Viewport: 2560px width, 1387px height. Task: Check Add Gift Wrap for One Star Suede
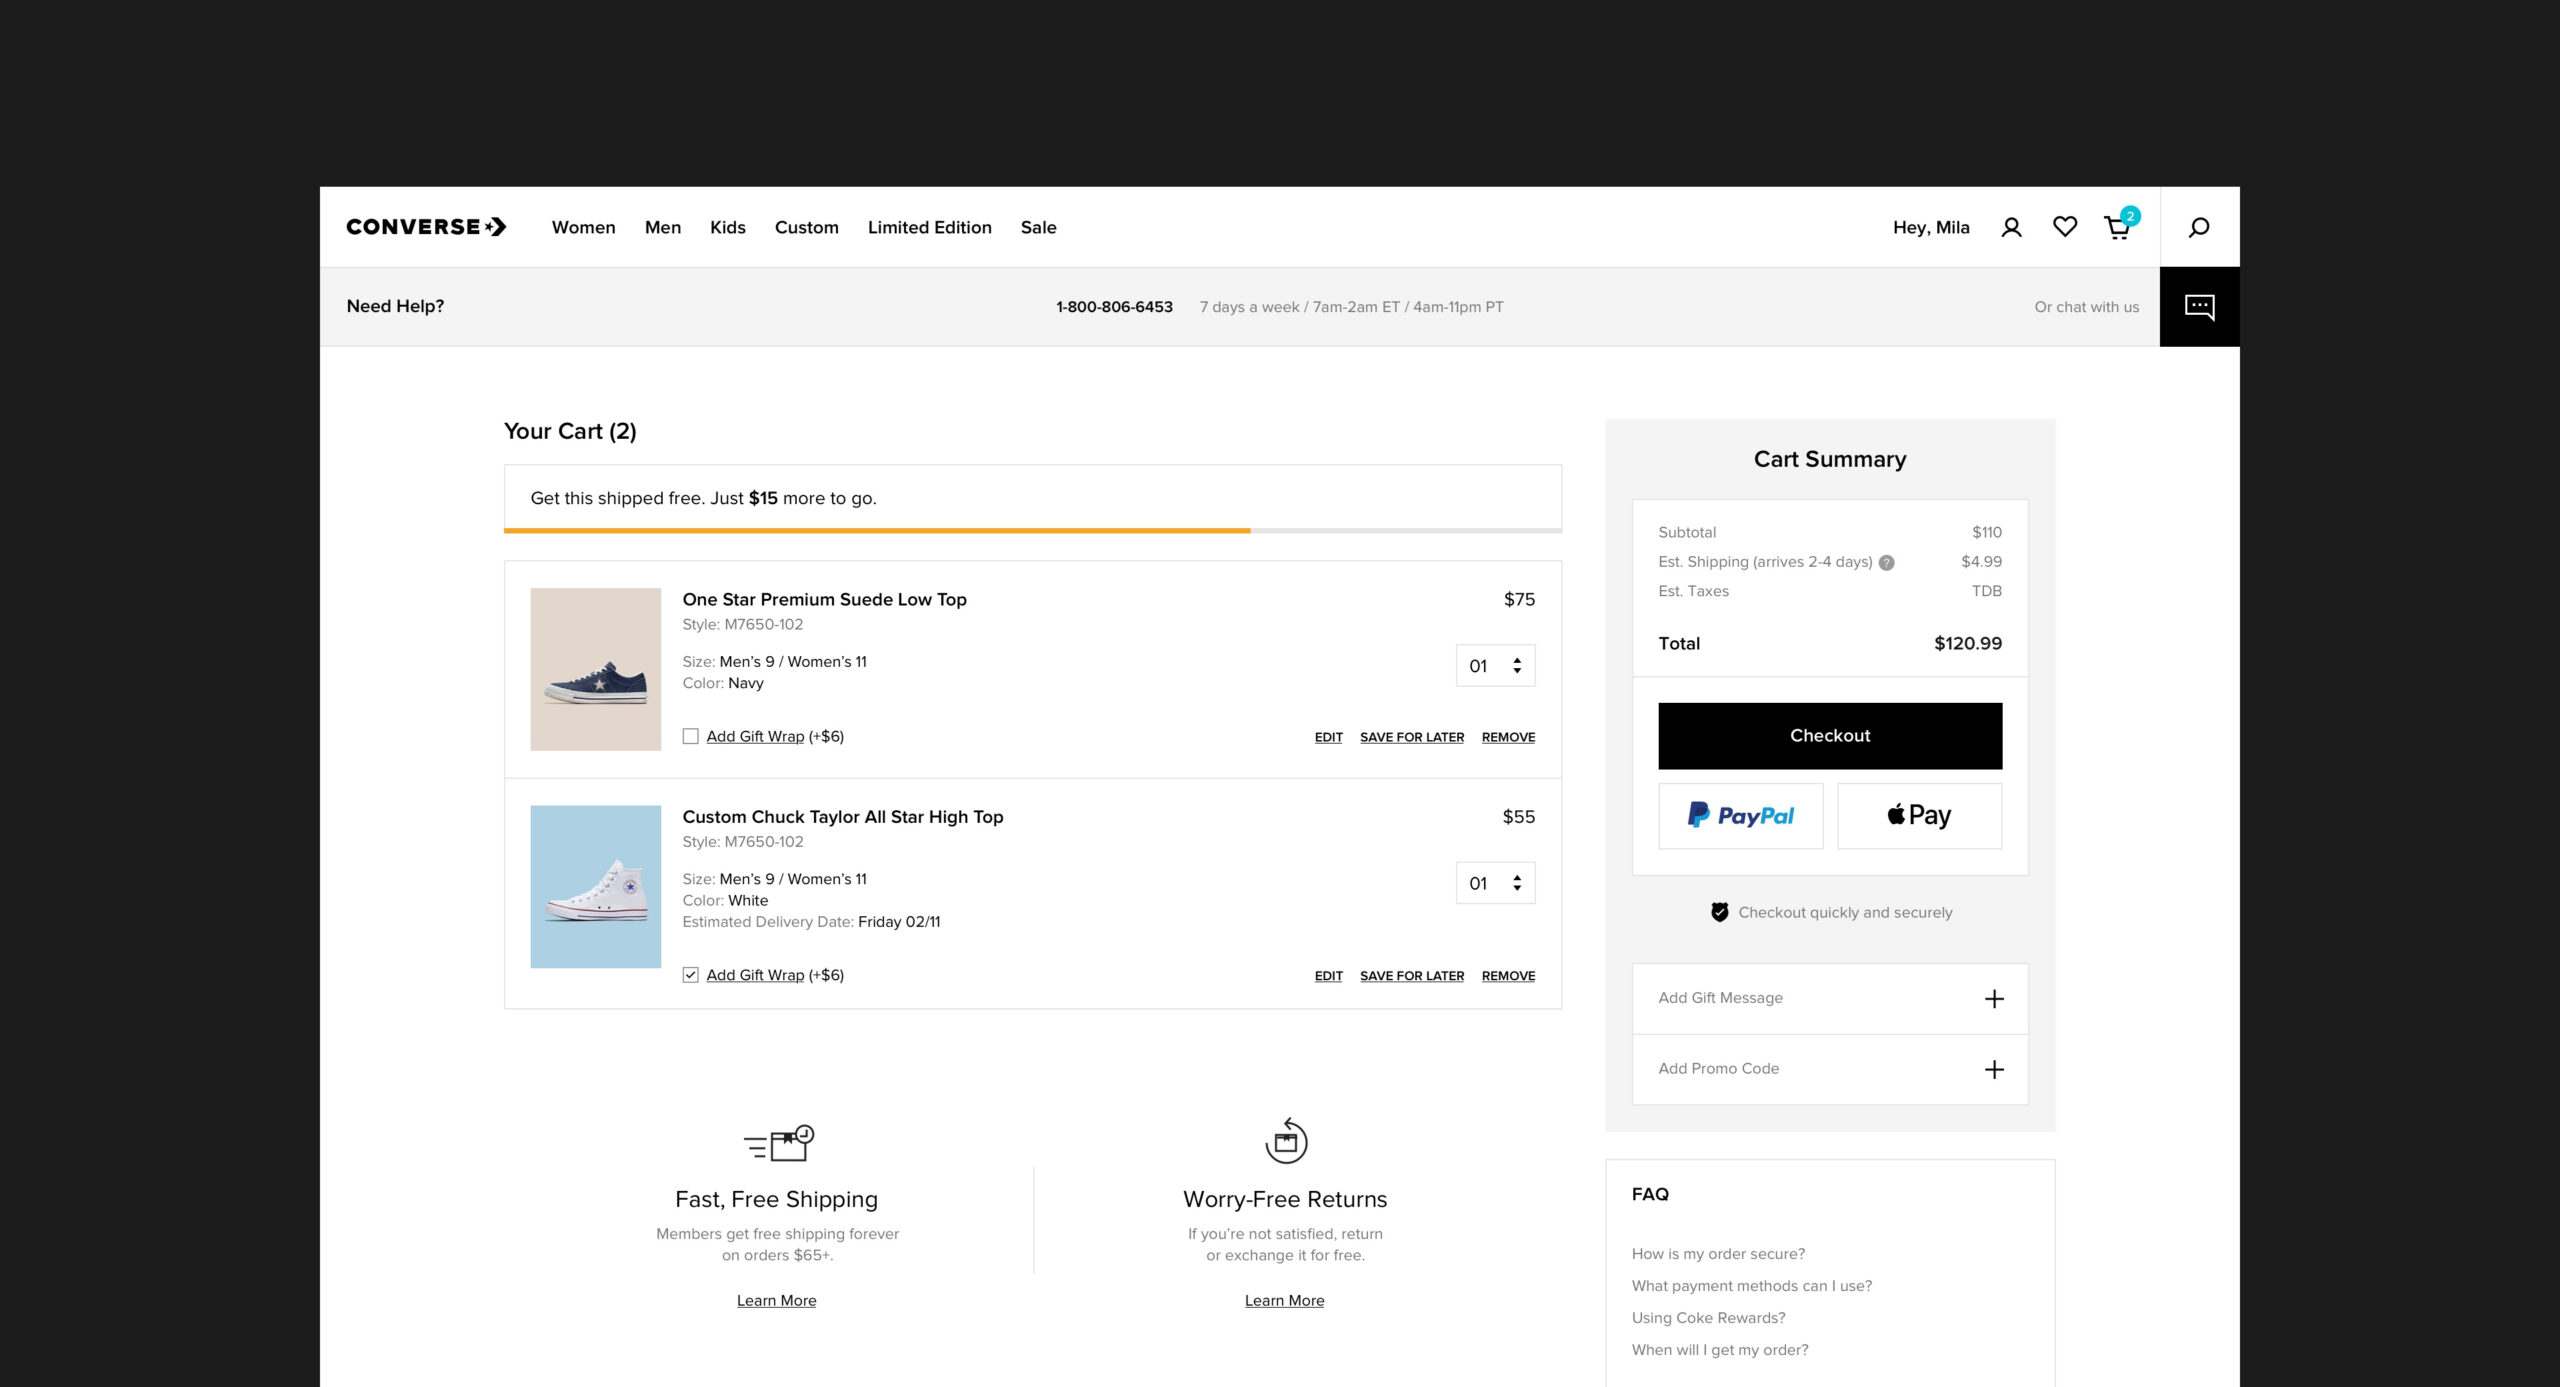[690, 736]
